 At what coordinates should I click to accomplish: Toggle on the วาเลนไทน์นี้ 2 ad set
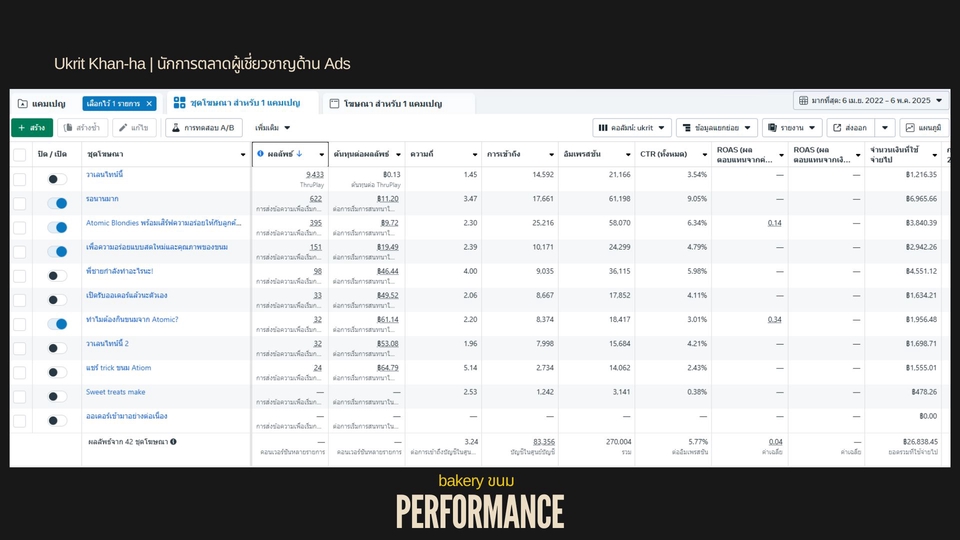[57, 348]
